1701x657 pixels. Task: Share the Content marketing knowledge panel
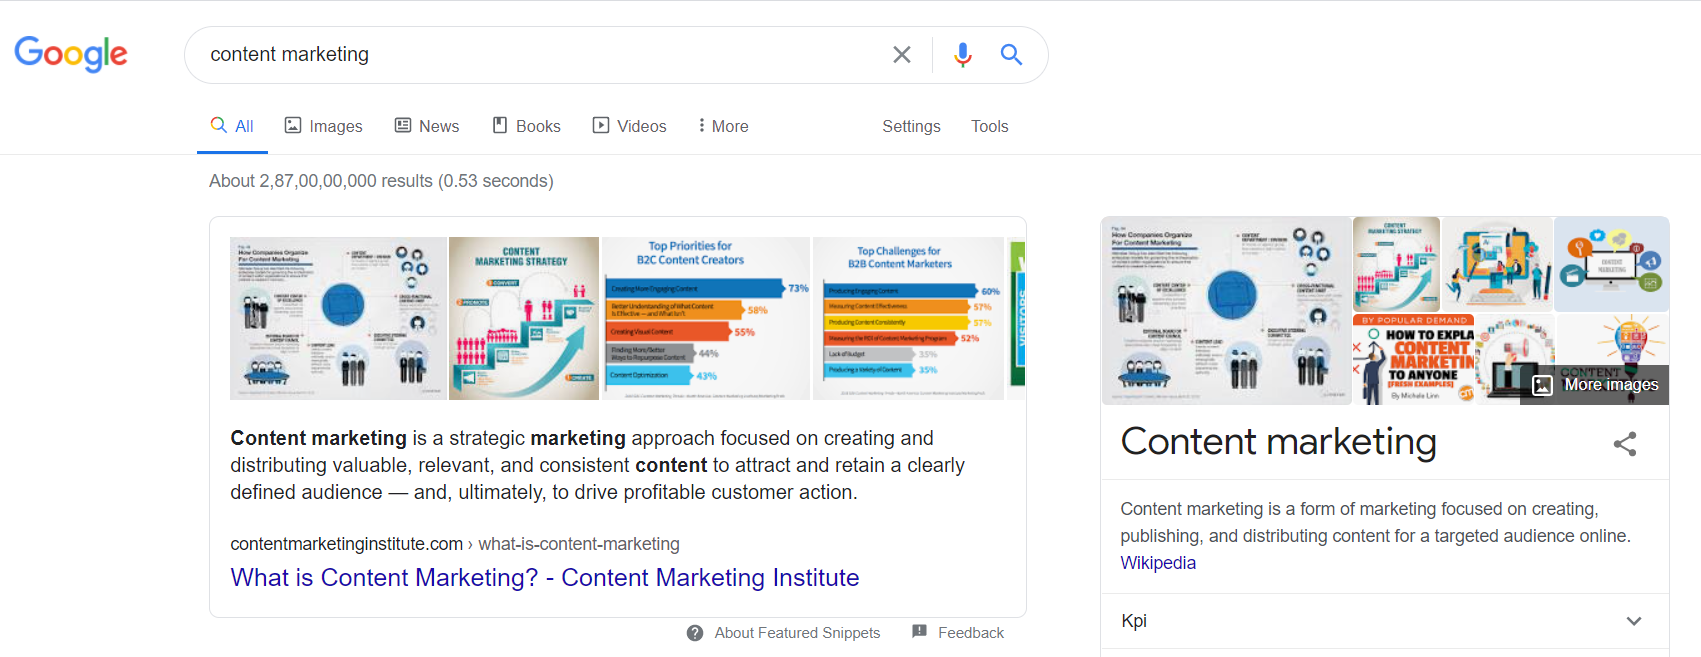coord(1625,444)
